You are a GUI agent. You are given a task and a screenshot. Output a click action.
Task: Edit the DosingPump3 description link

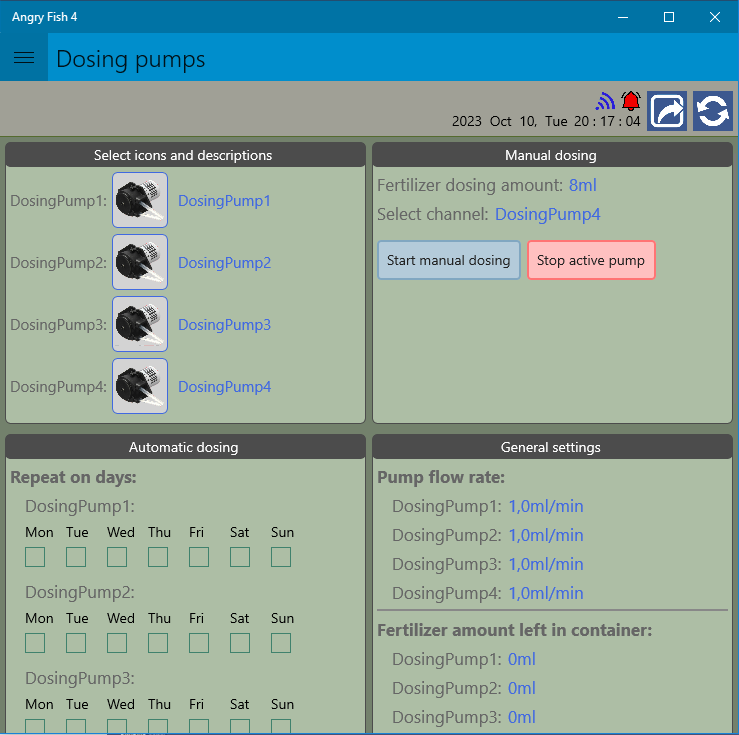pyautogui.click(x=224, y=325)
